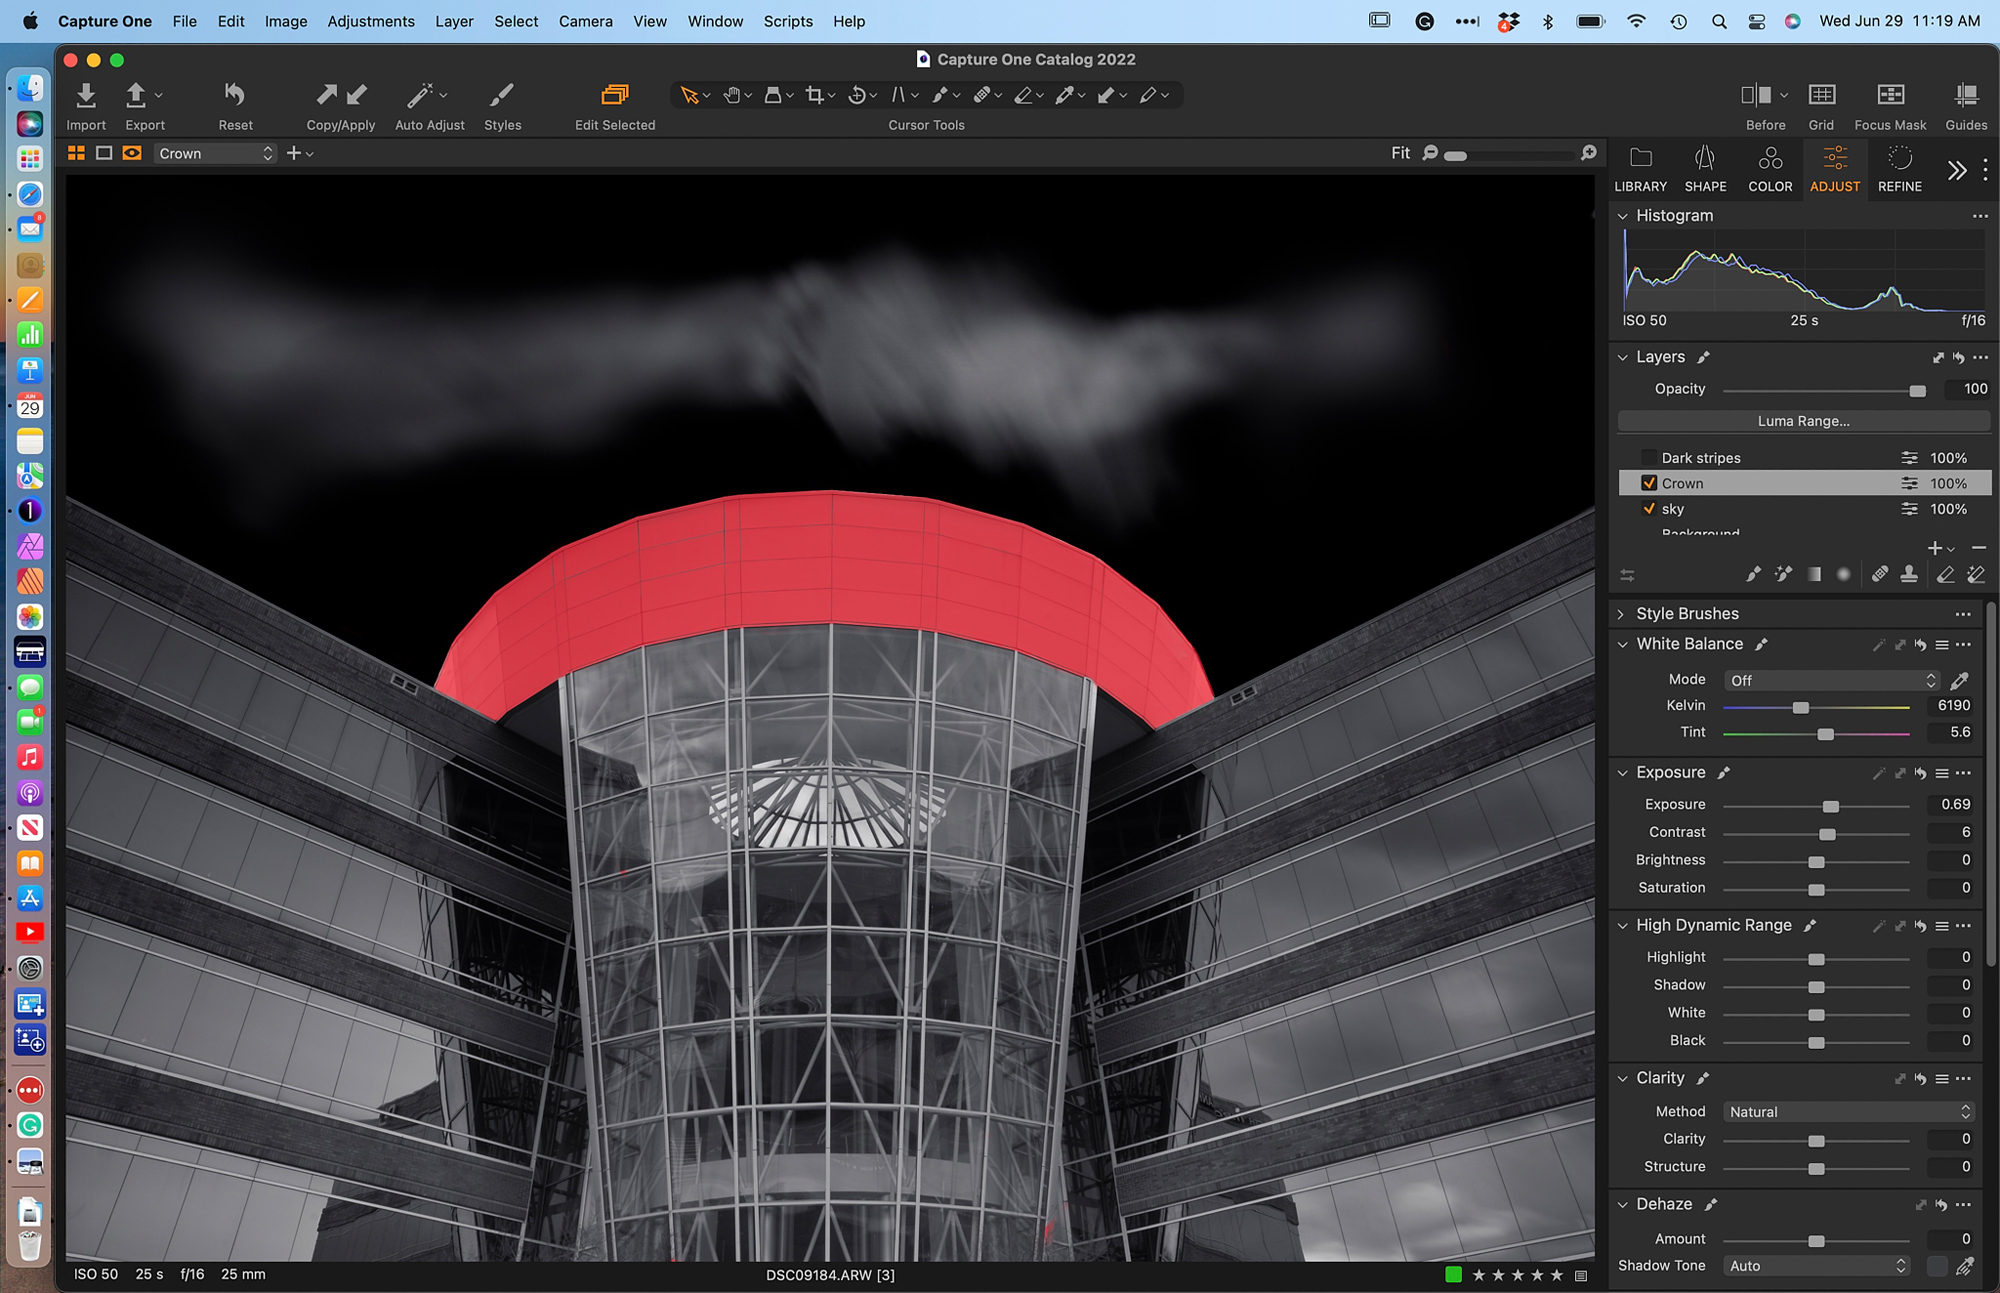Viewport: 2000px width, 1293px height.
Task: Click the Edit Selected variants icon
Action: [x=615, y=95]
